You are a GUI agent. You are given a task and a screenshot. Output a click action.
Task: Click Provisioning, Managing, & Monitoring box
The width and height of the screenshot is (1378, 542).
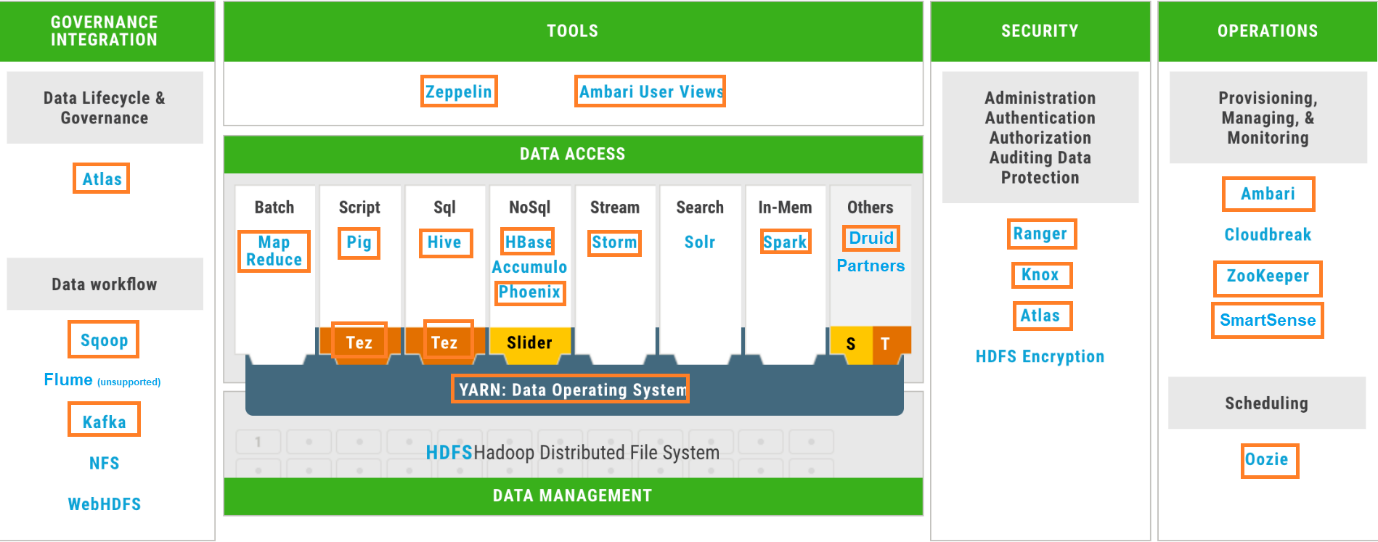[1268, 117]
